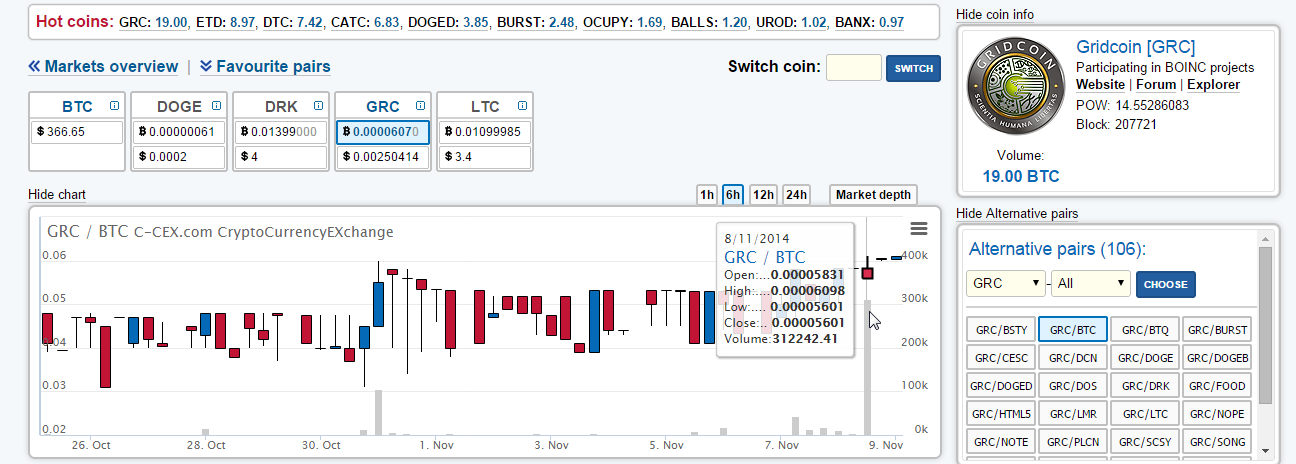
Task: Select the GRC/SCSY pair
Action: click(1145, 441)
